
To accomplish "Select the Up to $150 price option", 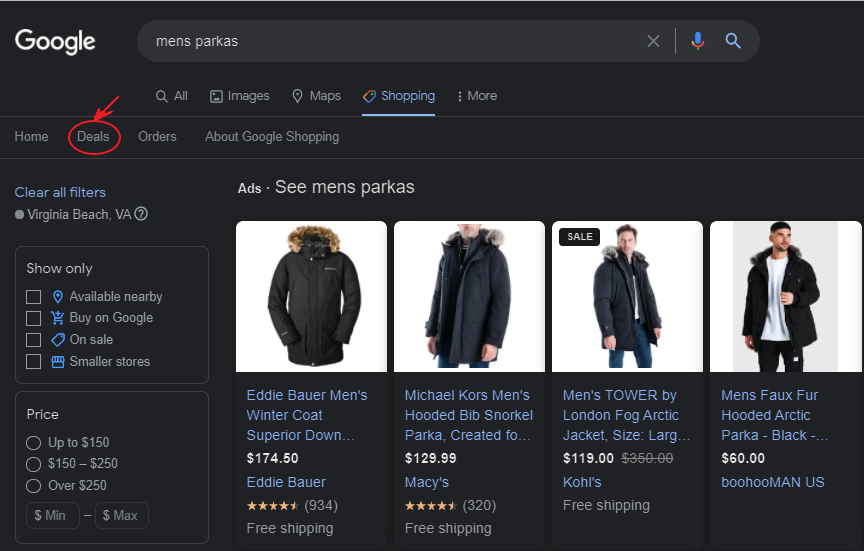I will 34,443.
